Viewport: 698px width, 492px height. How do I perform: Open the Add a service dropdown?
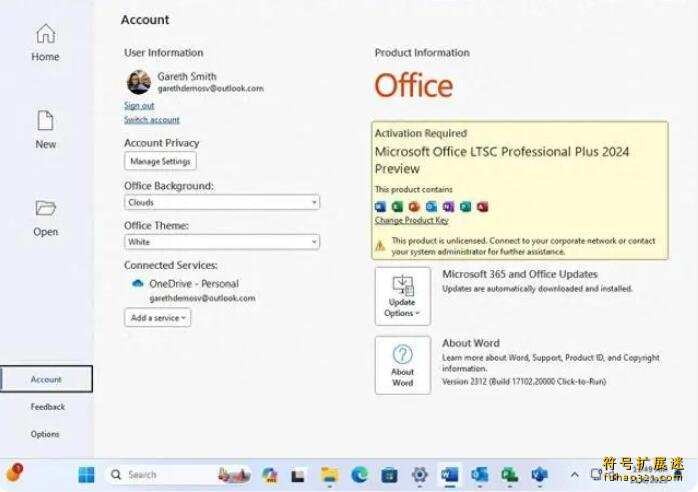coord(158,317)
